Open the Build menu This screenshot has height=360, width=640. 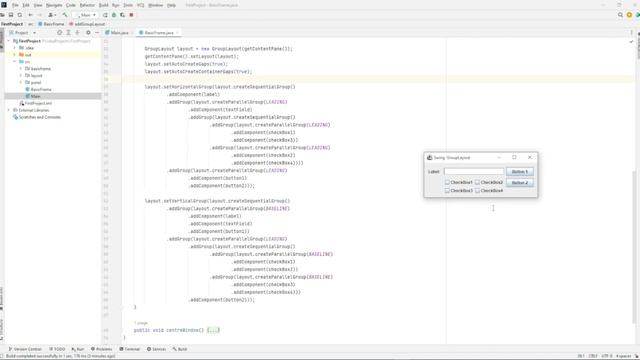click(x=104, y=5)
